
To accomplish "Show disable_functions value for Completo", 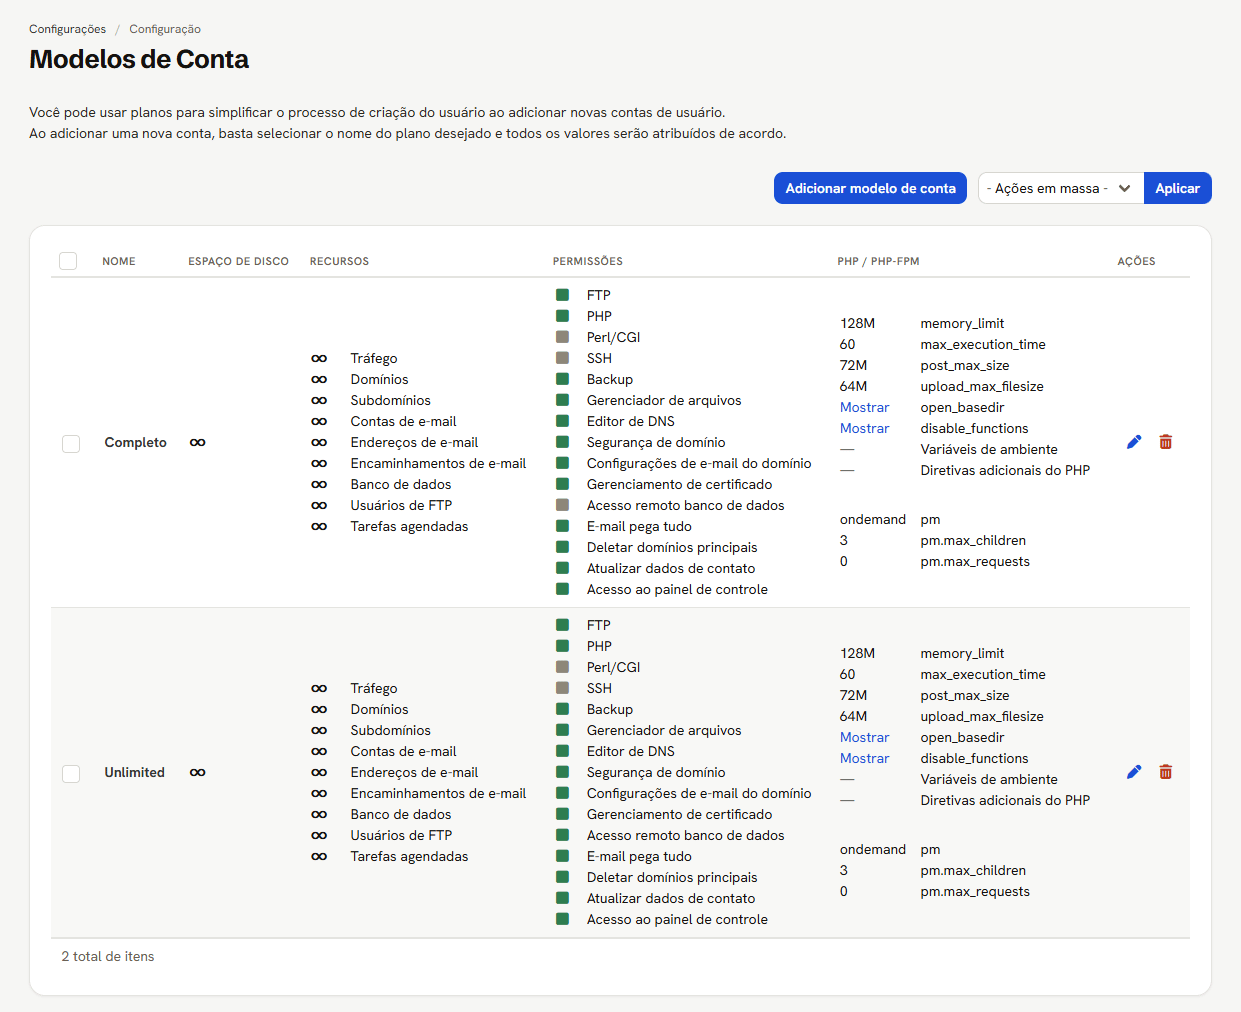I will click(864, 428).
